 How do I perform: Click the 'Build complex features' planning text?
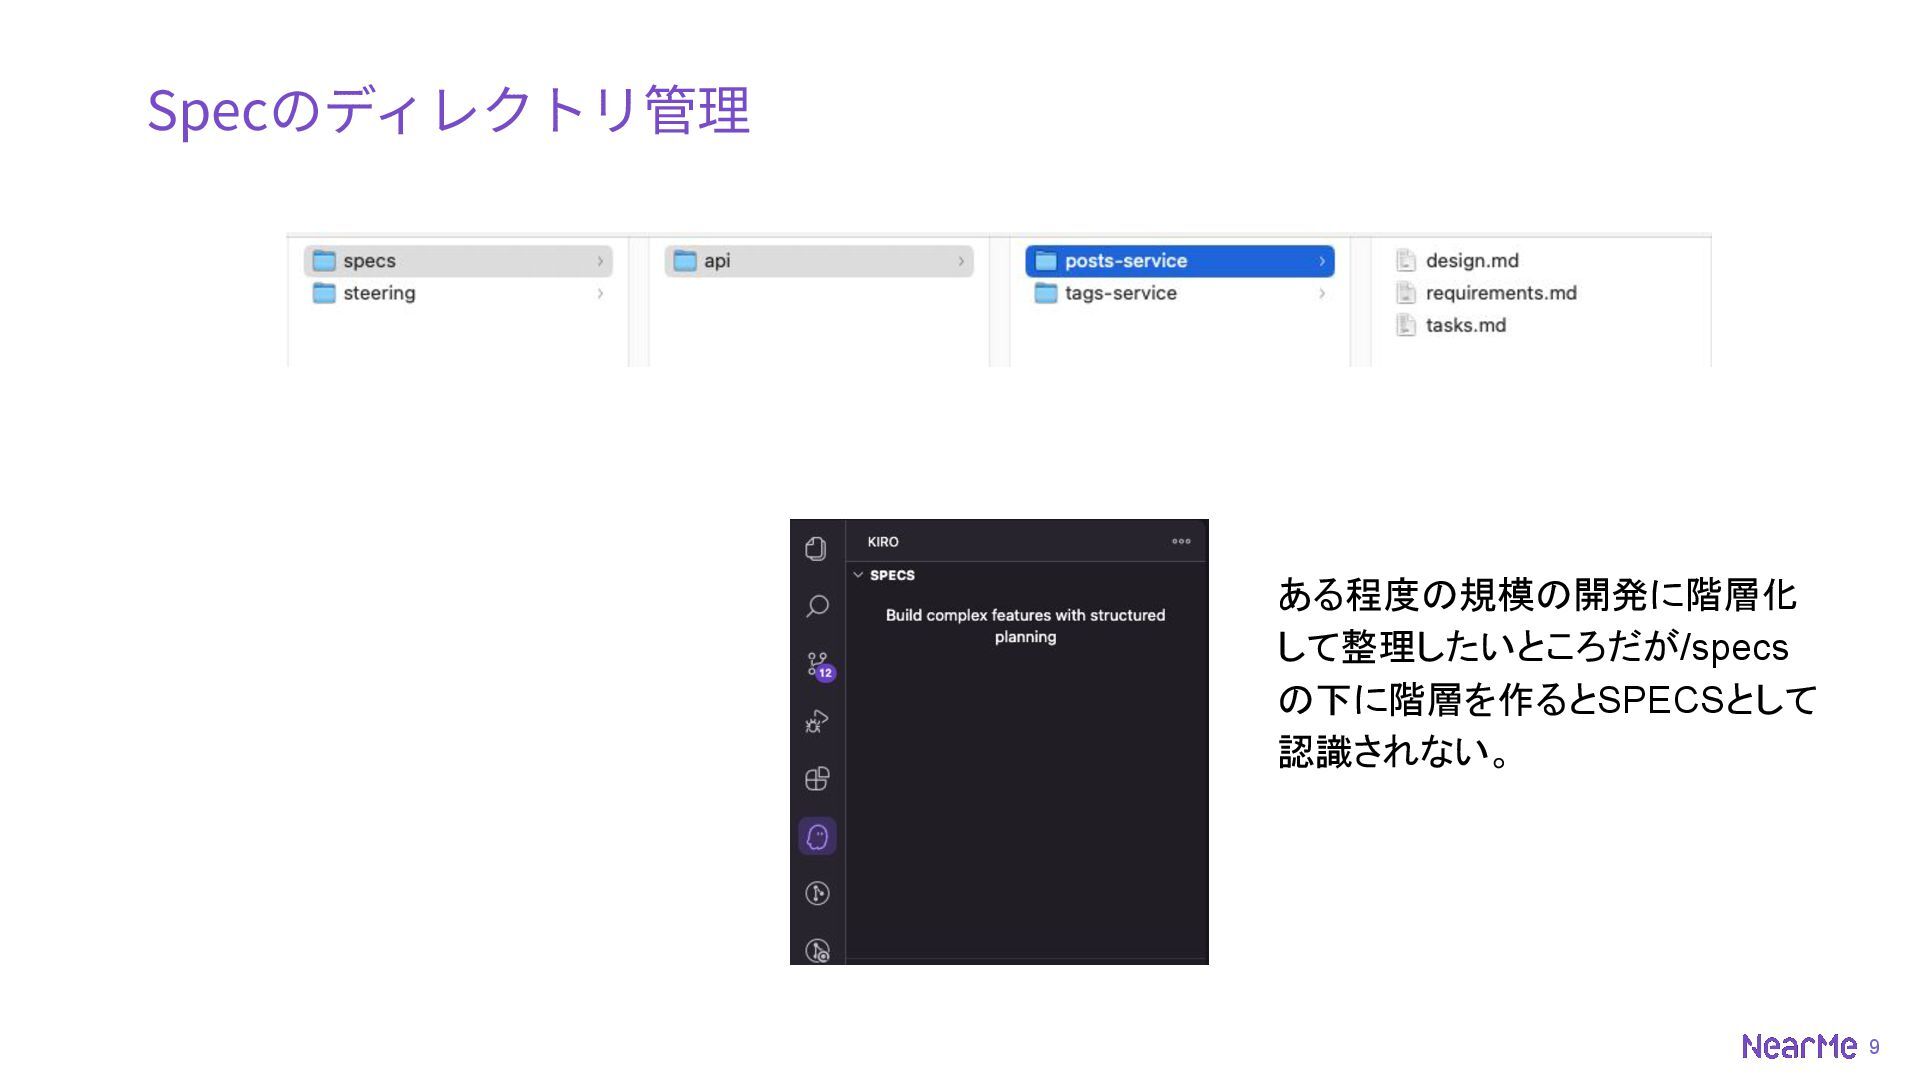pos(1025,626)
